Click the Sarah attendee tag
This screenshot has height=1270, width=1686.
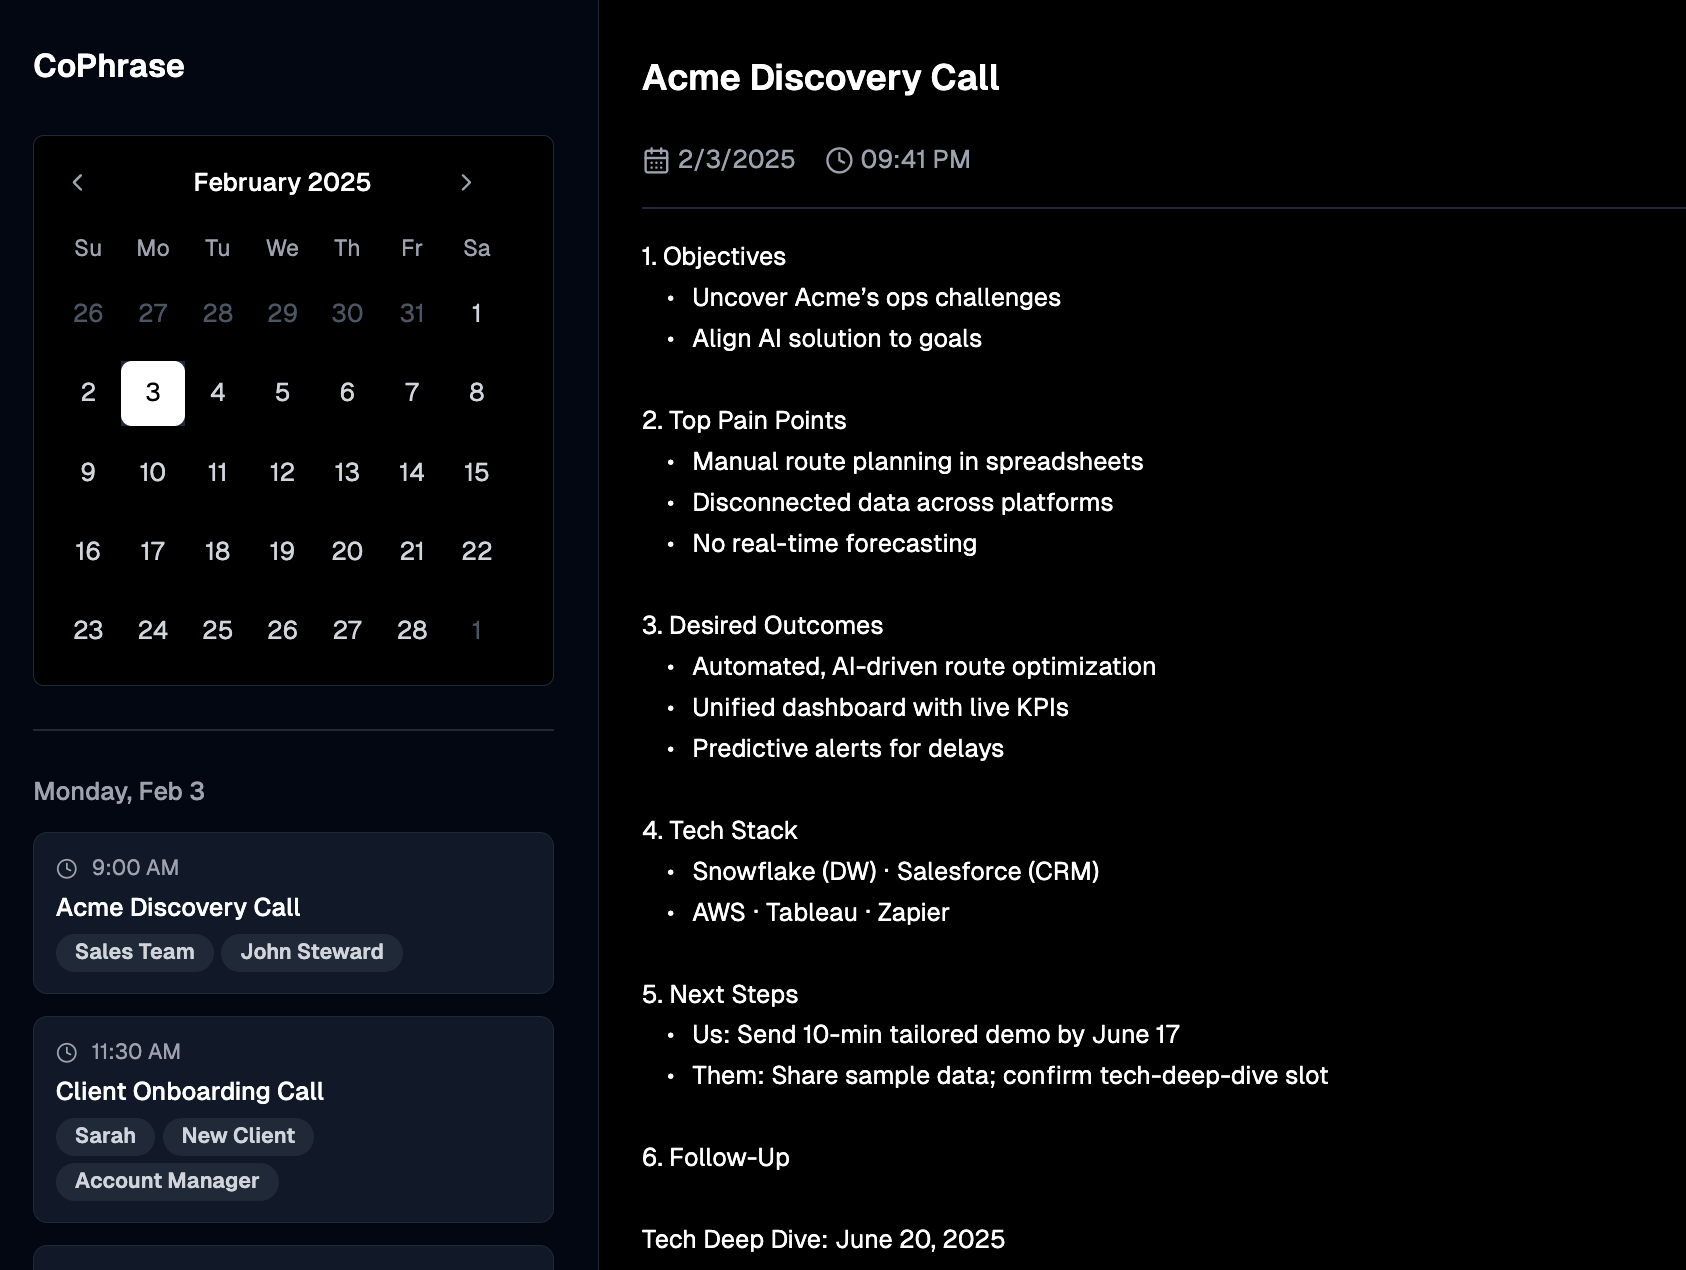105,1136
